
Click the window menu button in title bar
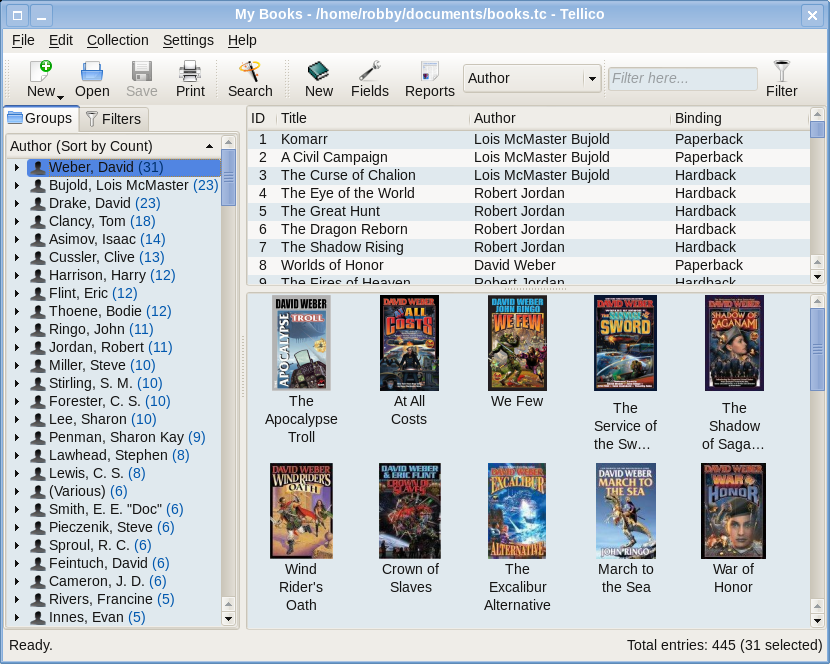(17, 16)
